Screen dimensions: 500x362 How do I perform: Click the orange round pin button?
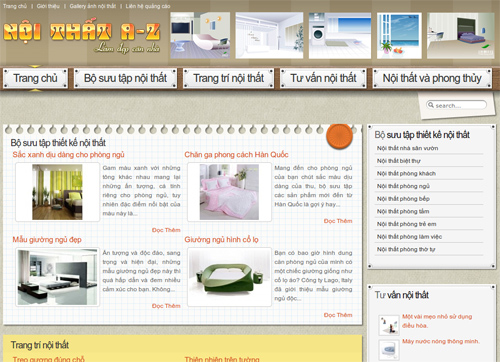339,136
